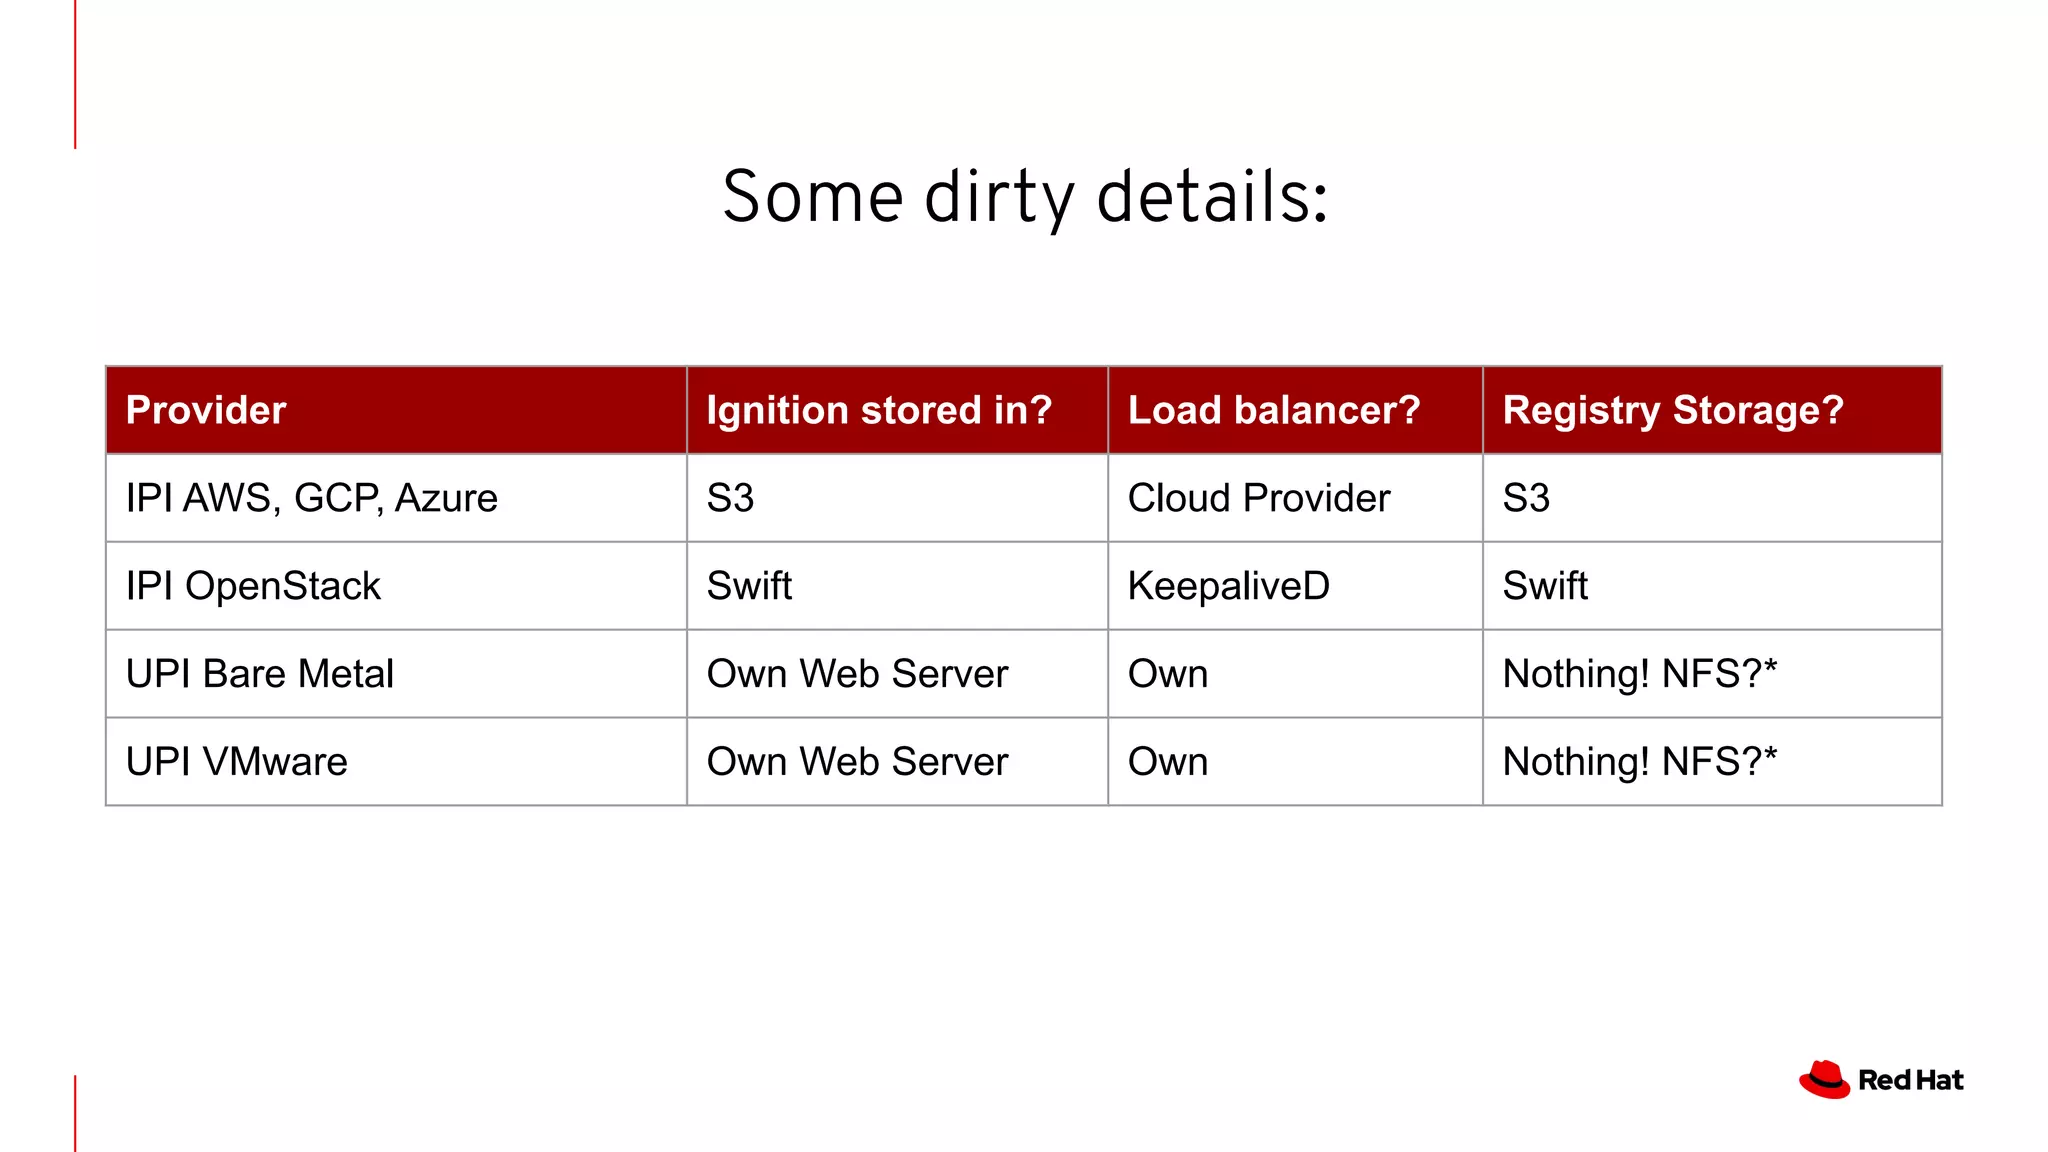Select the 'Load balancer?' header cell
This screenshot has height=1152, width=2048.
1273,410
